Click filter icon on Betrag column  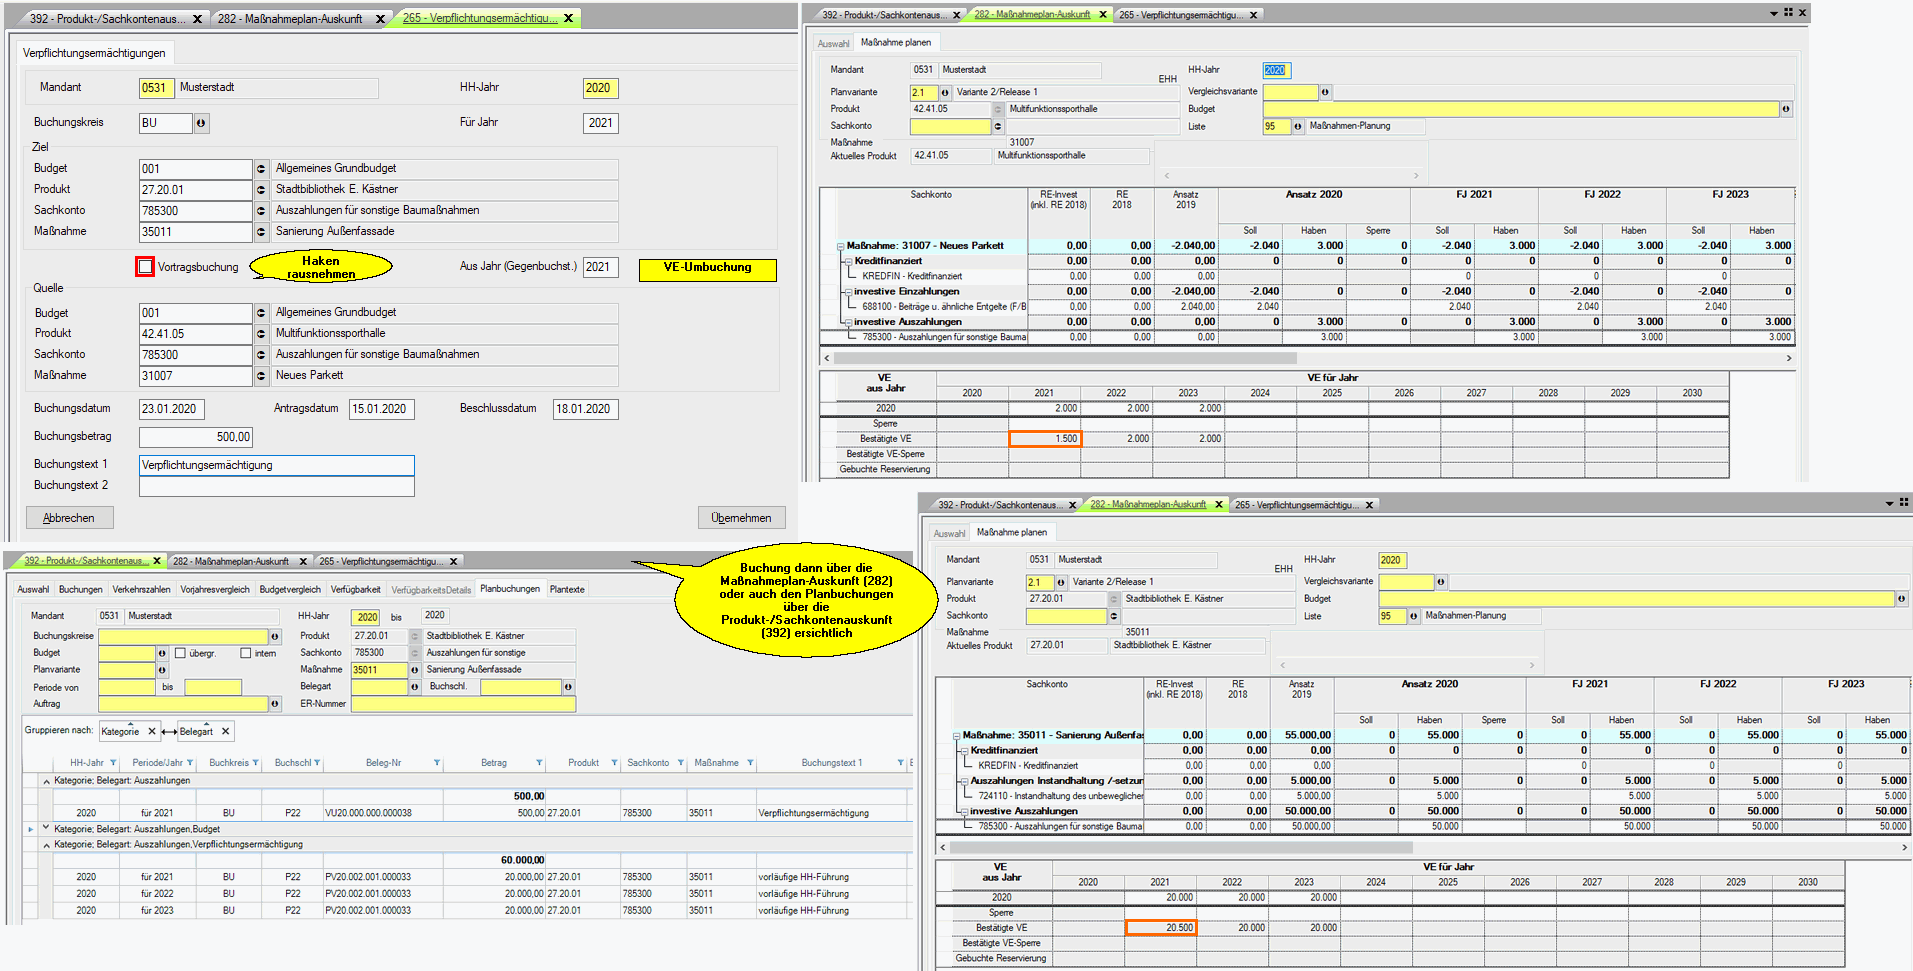click(x=539, y=763)
